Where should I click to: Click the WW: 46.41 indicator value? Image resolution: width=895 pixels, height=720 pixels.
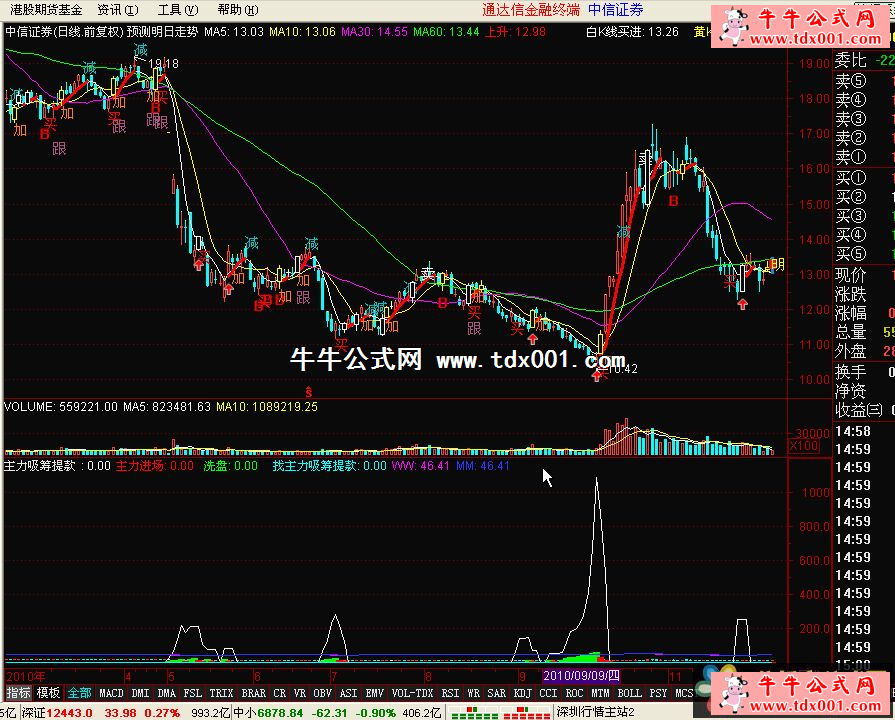tap(420, 466)
